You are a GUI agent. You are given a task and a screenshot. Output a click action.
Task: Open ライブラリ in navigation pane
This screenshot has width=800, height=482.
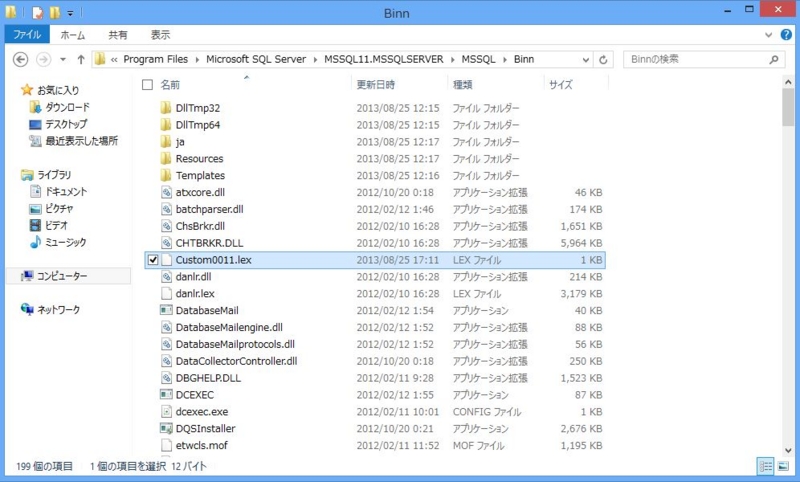click(x=54, y=175)
